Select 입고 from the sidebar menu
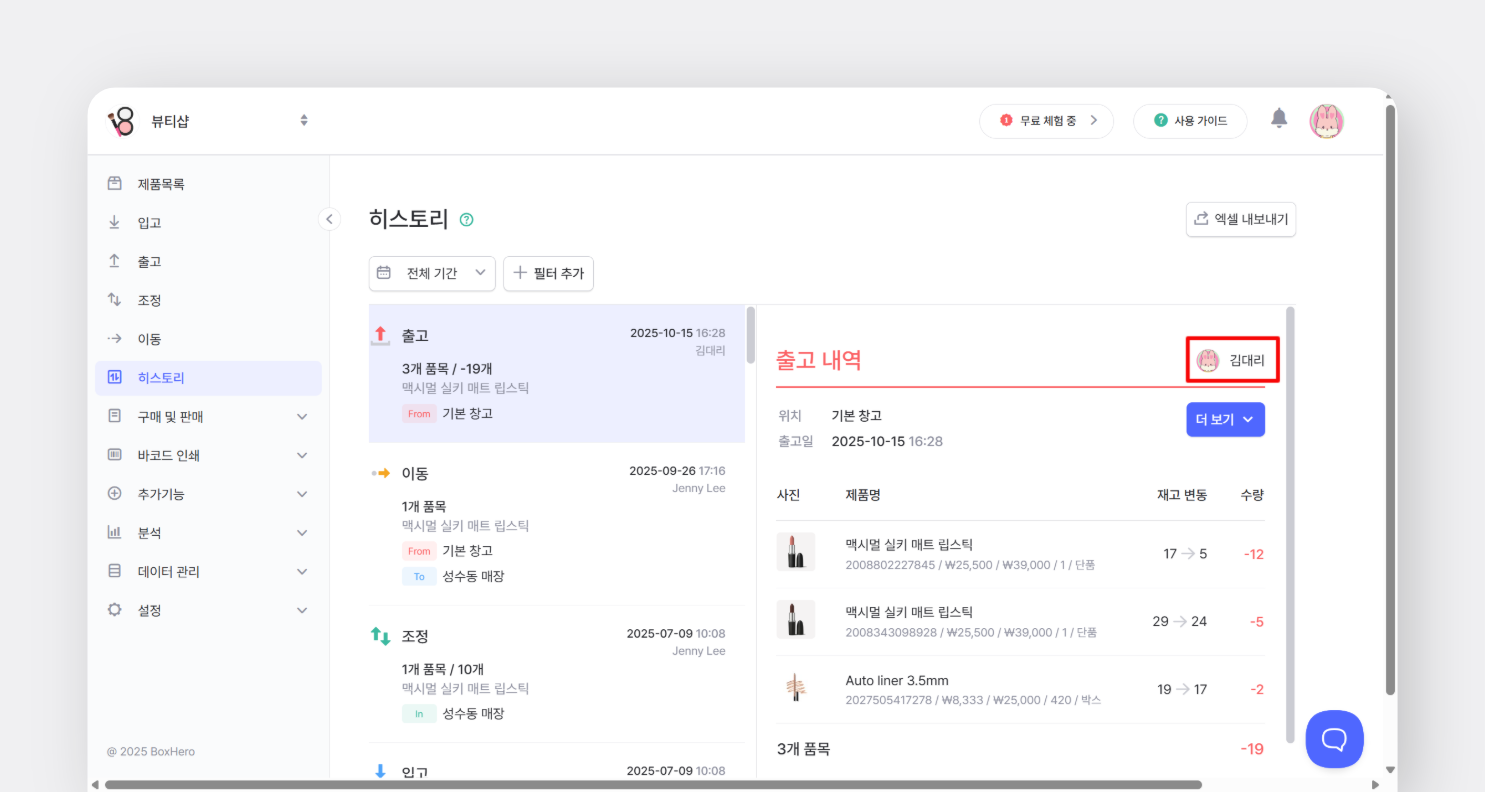 (149, 223)
